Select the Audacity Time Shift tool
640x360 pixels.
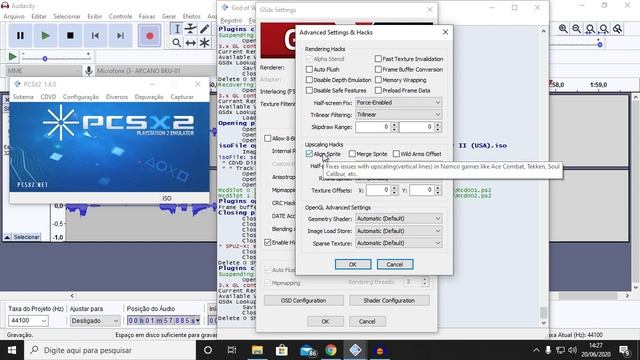(x=191, y=42)
